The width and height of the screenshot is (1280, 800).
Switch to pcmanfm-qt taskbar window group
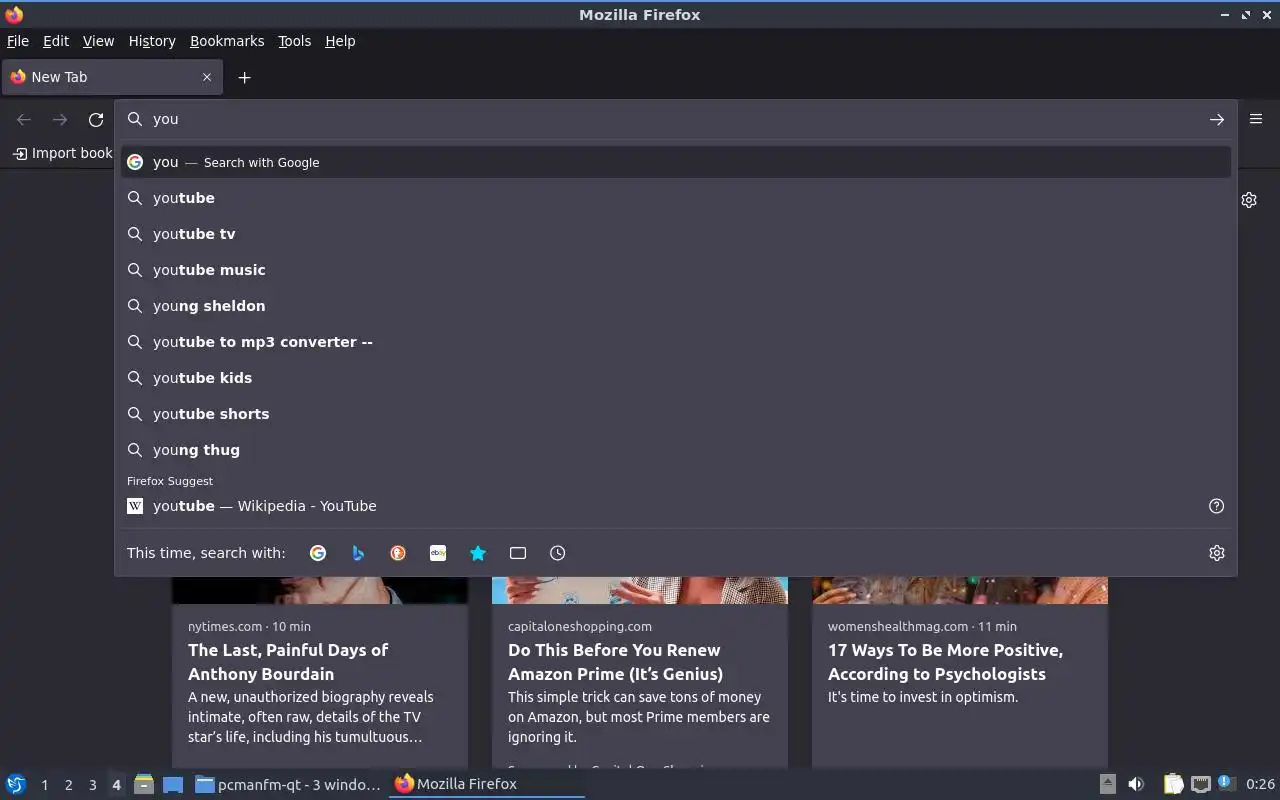[x=288, y=784]
